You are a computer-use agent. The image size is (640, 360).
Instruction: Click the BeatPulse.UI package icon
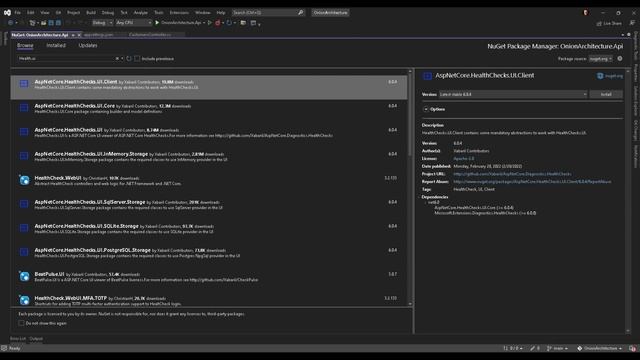[24, 276]
